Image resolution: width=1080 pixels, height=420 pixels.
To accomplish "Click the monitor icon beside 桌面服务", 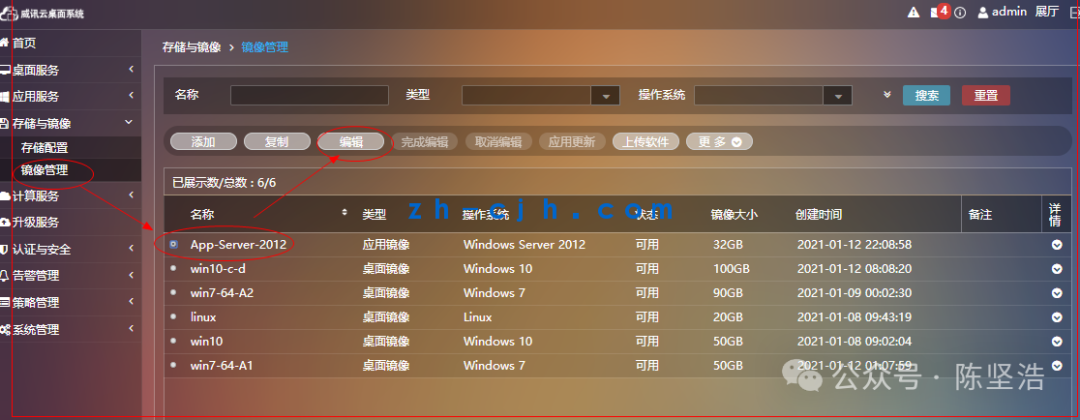I will pyautogui.click(x=6, y=70).
